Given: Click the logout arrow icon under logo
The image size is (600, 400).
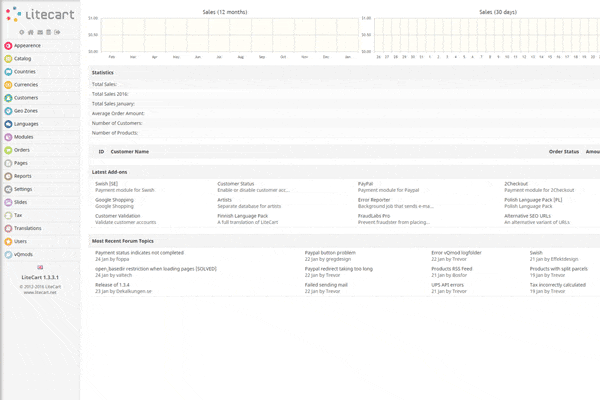Looking at the screenshot, I should (57, 32).
